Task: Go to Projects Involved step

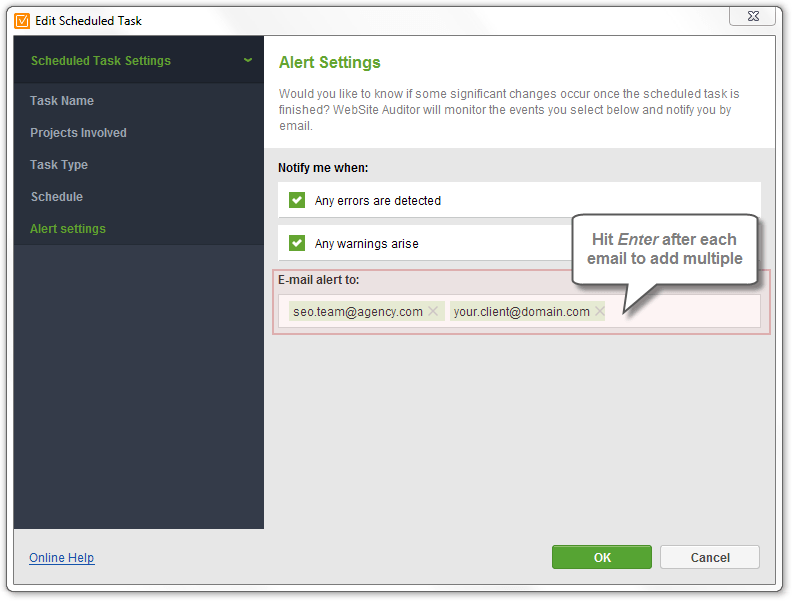Action: coord(78,133)
